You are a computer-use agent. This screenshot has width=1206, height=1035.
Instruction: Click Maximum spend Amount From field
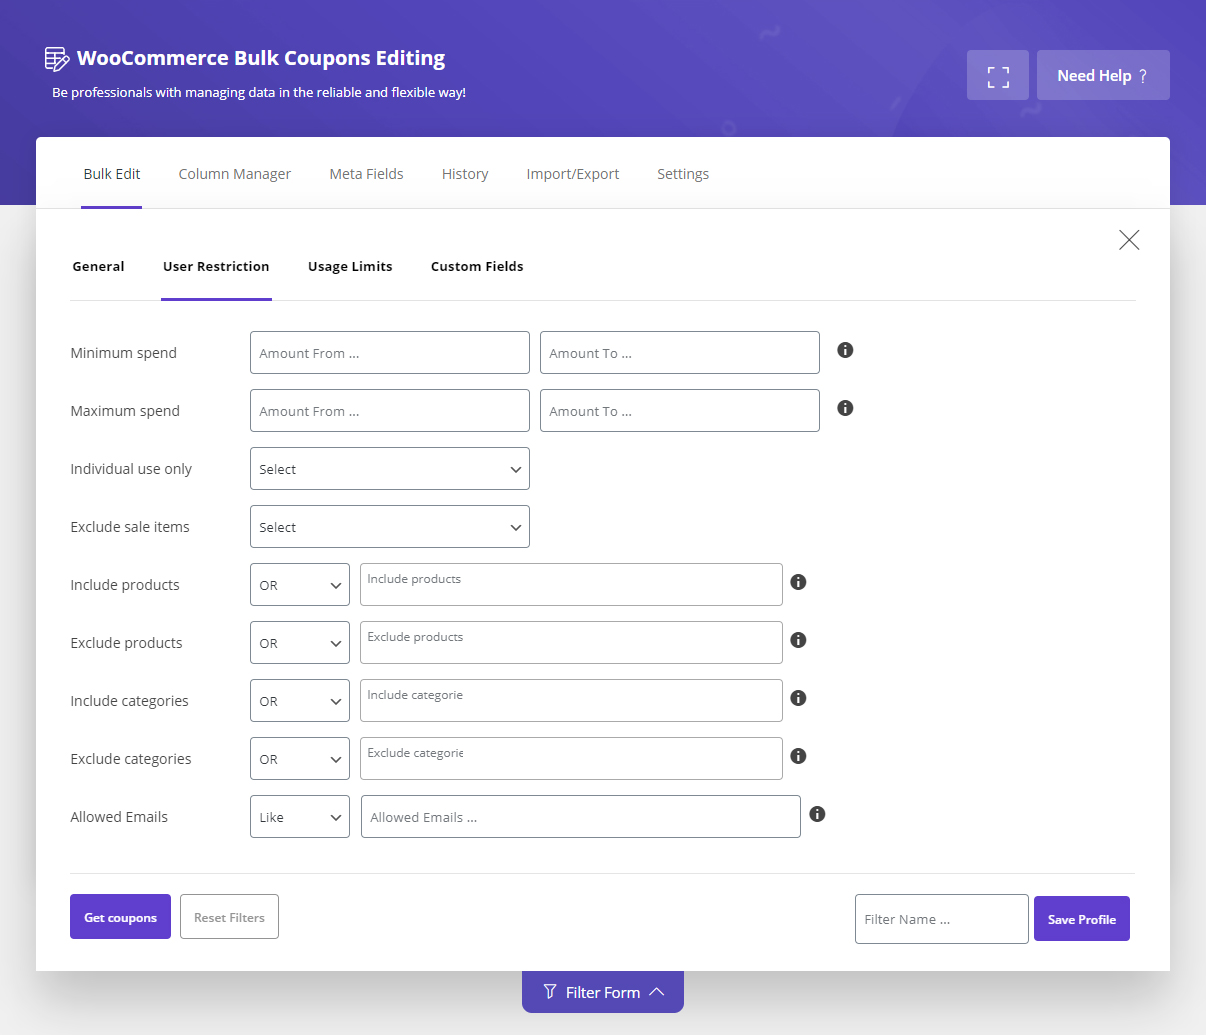pos(390,411)
